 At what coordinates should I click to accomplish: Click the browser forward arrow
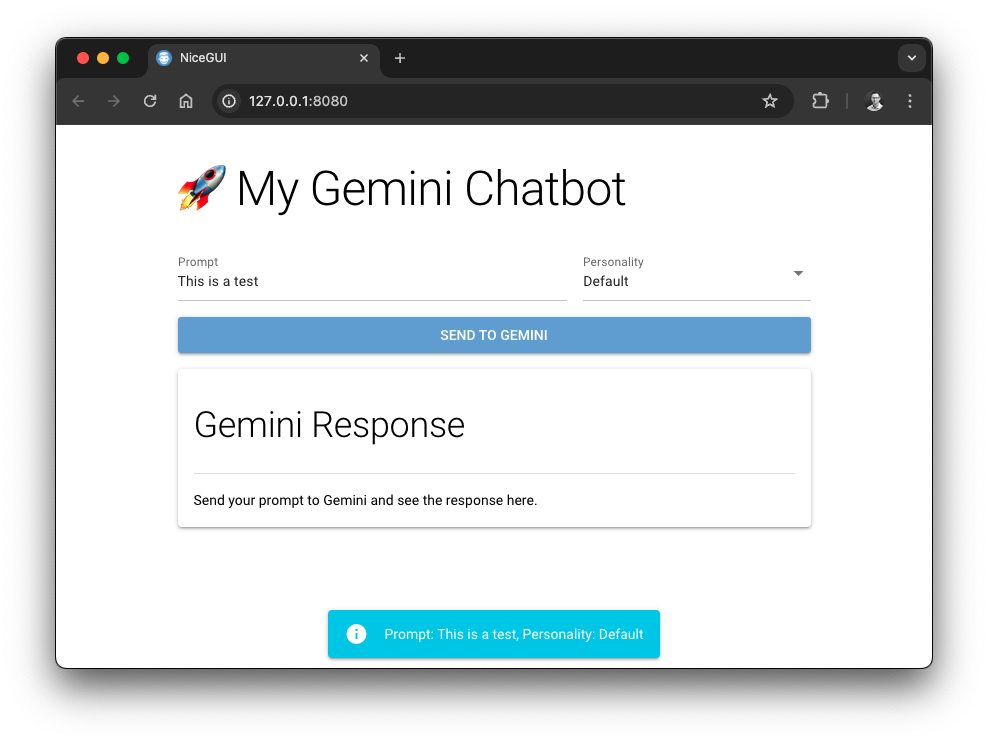114,101
